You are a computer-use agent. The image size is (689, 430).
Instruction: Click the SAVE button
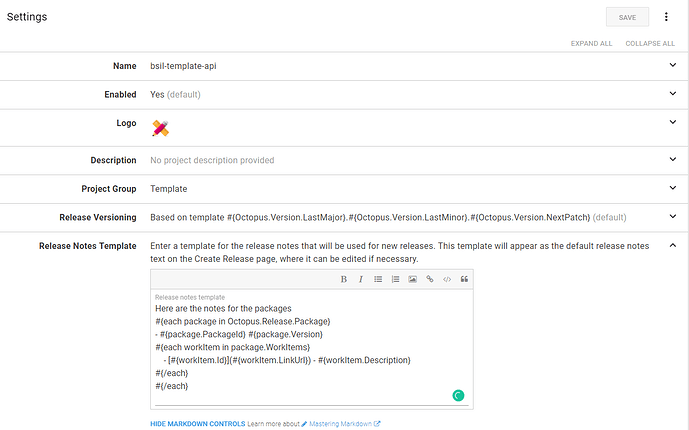pos(627,17)
